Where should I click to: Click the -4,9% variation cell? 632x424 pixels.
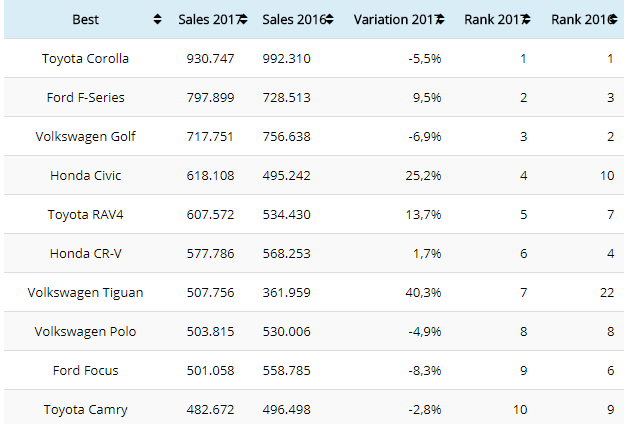tap(425, 332)
